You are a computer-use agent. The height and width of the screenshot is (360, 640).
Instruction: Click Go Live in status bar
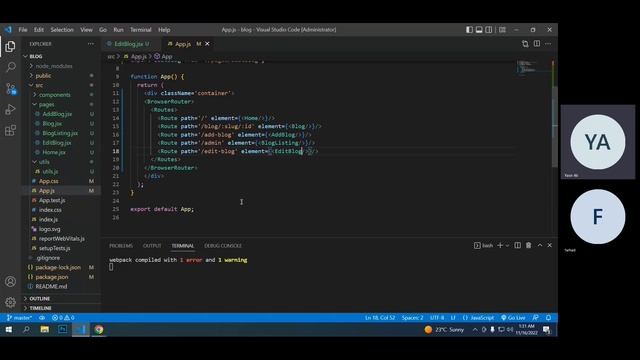point(513,318)
